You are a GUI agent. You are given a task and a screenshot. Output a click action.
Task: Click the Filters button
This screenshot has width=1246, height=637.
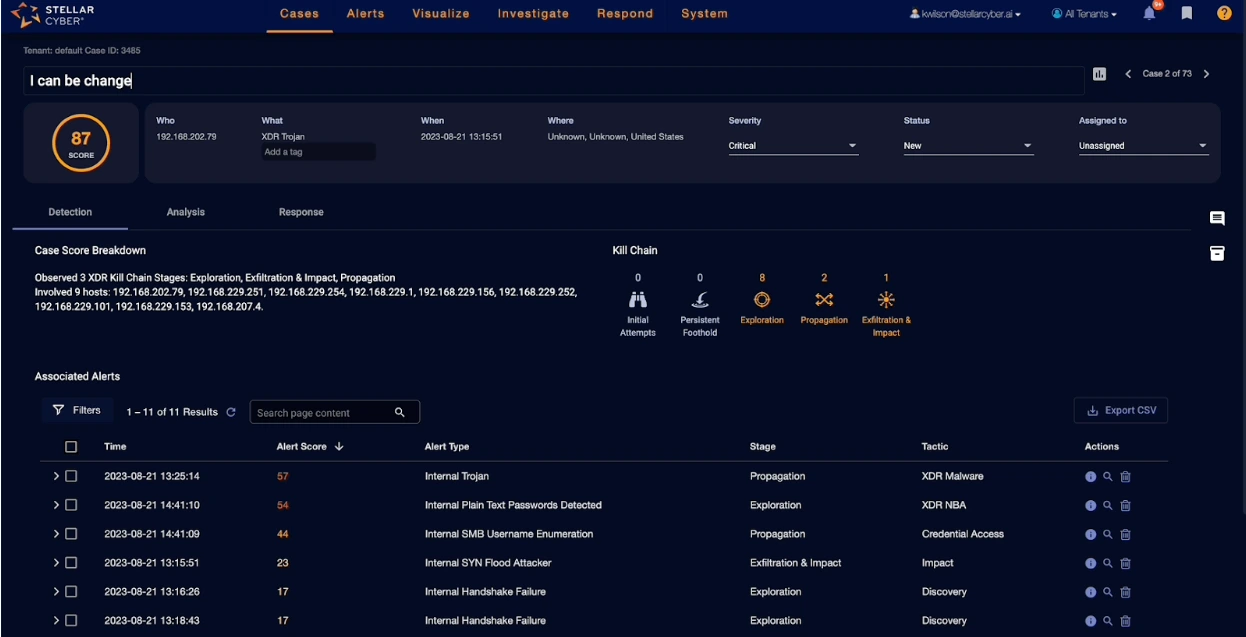[x=77, y=411]
